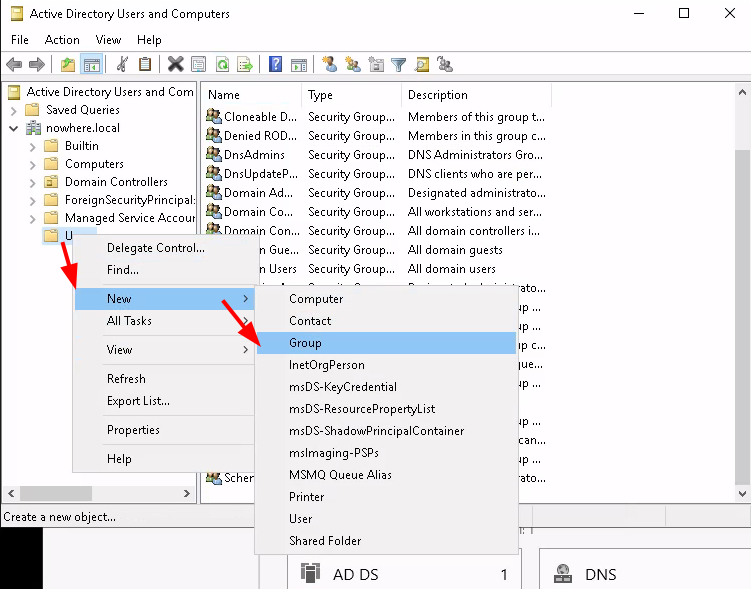This screenshot has height=589, width=751.
Task: Click the tree pane horizontal scrollbar right arrow
Action: tap(187, 493)
